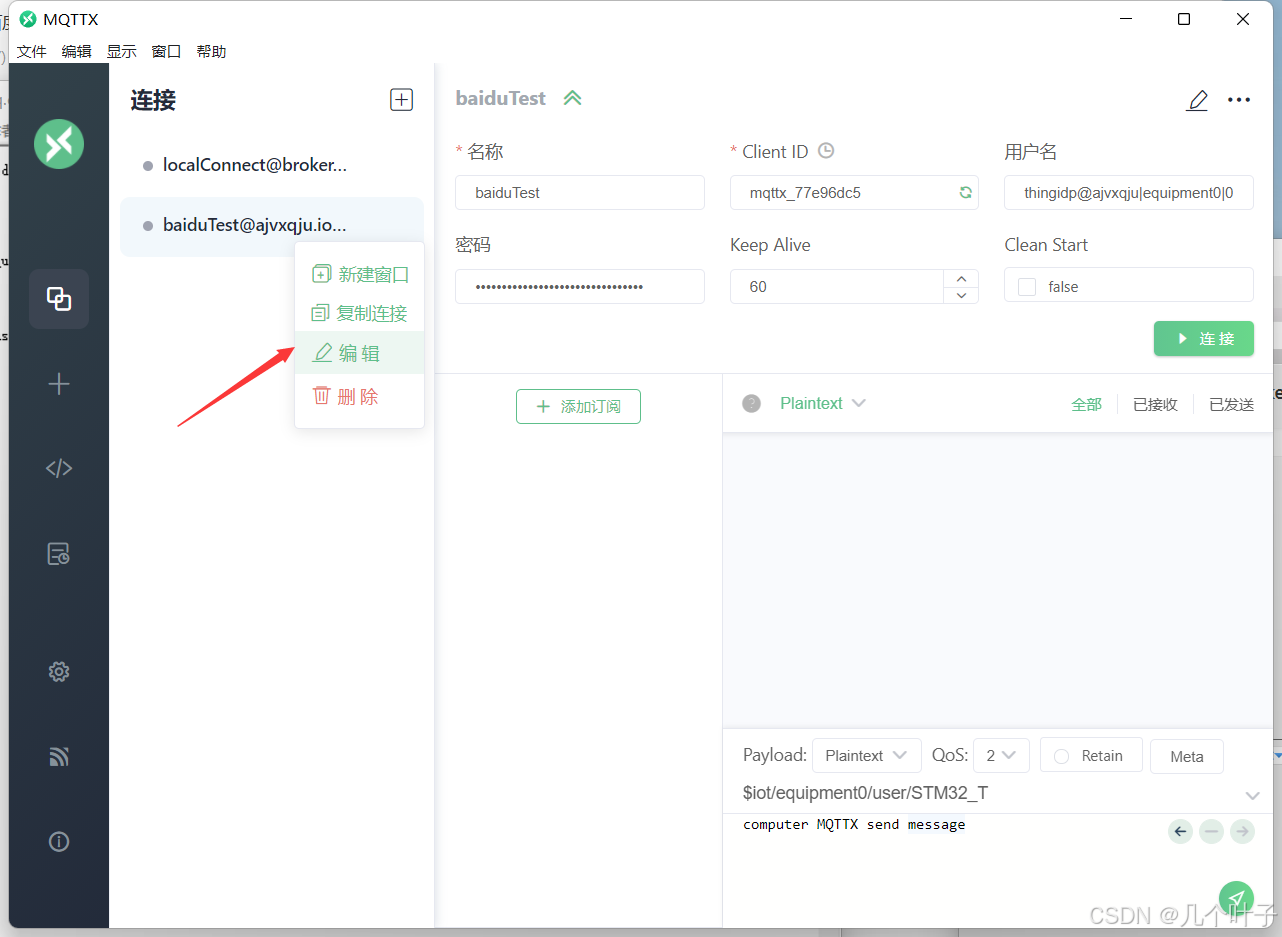Click the Keep Alive input showing 60
The height and width of the screenshot is (937, 1282).
coord(837,286)
